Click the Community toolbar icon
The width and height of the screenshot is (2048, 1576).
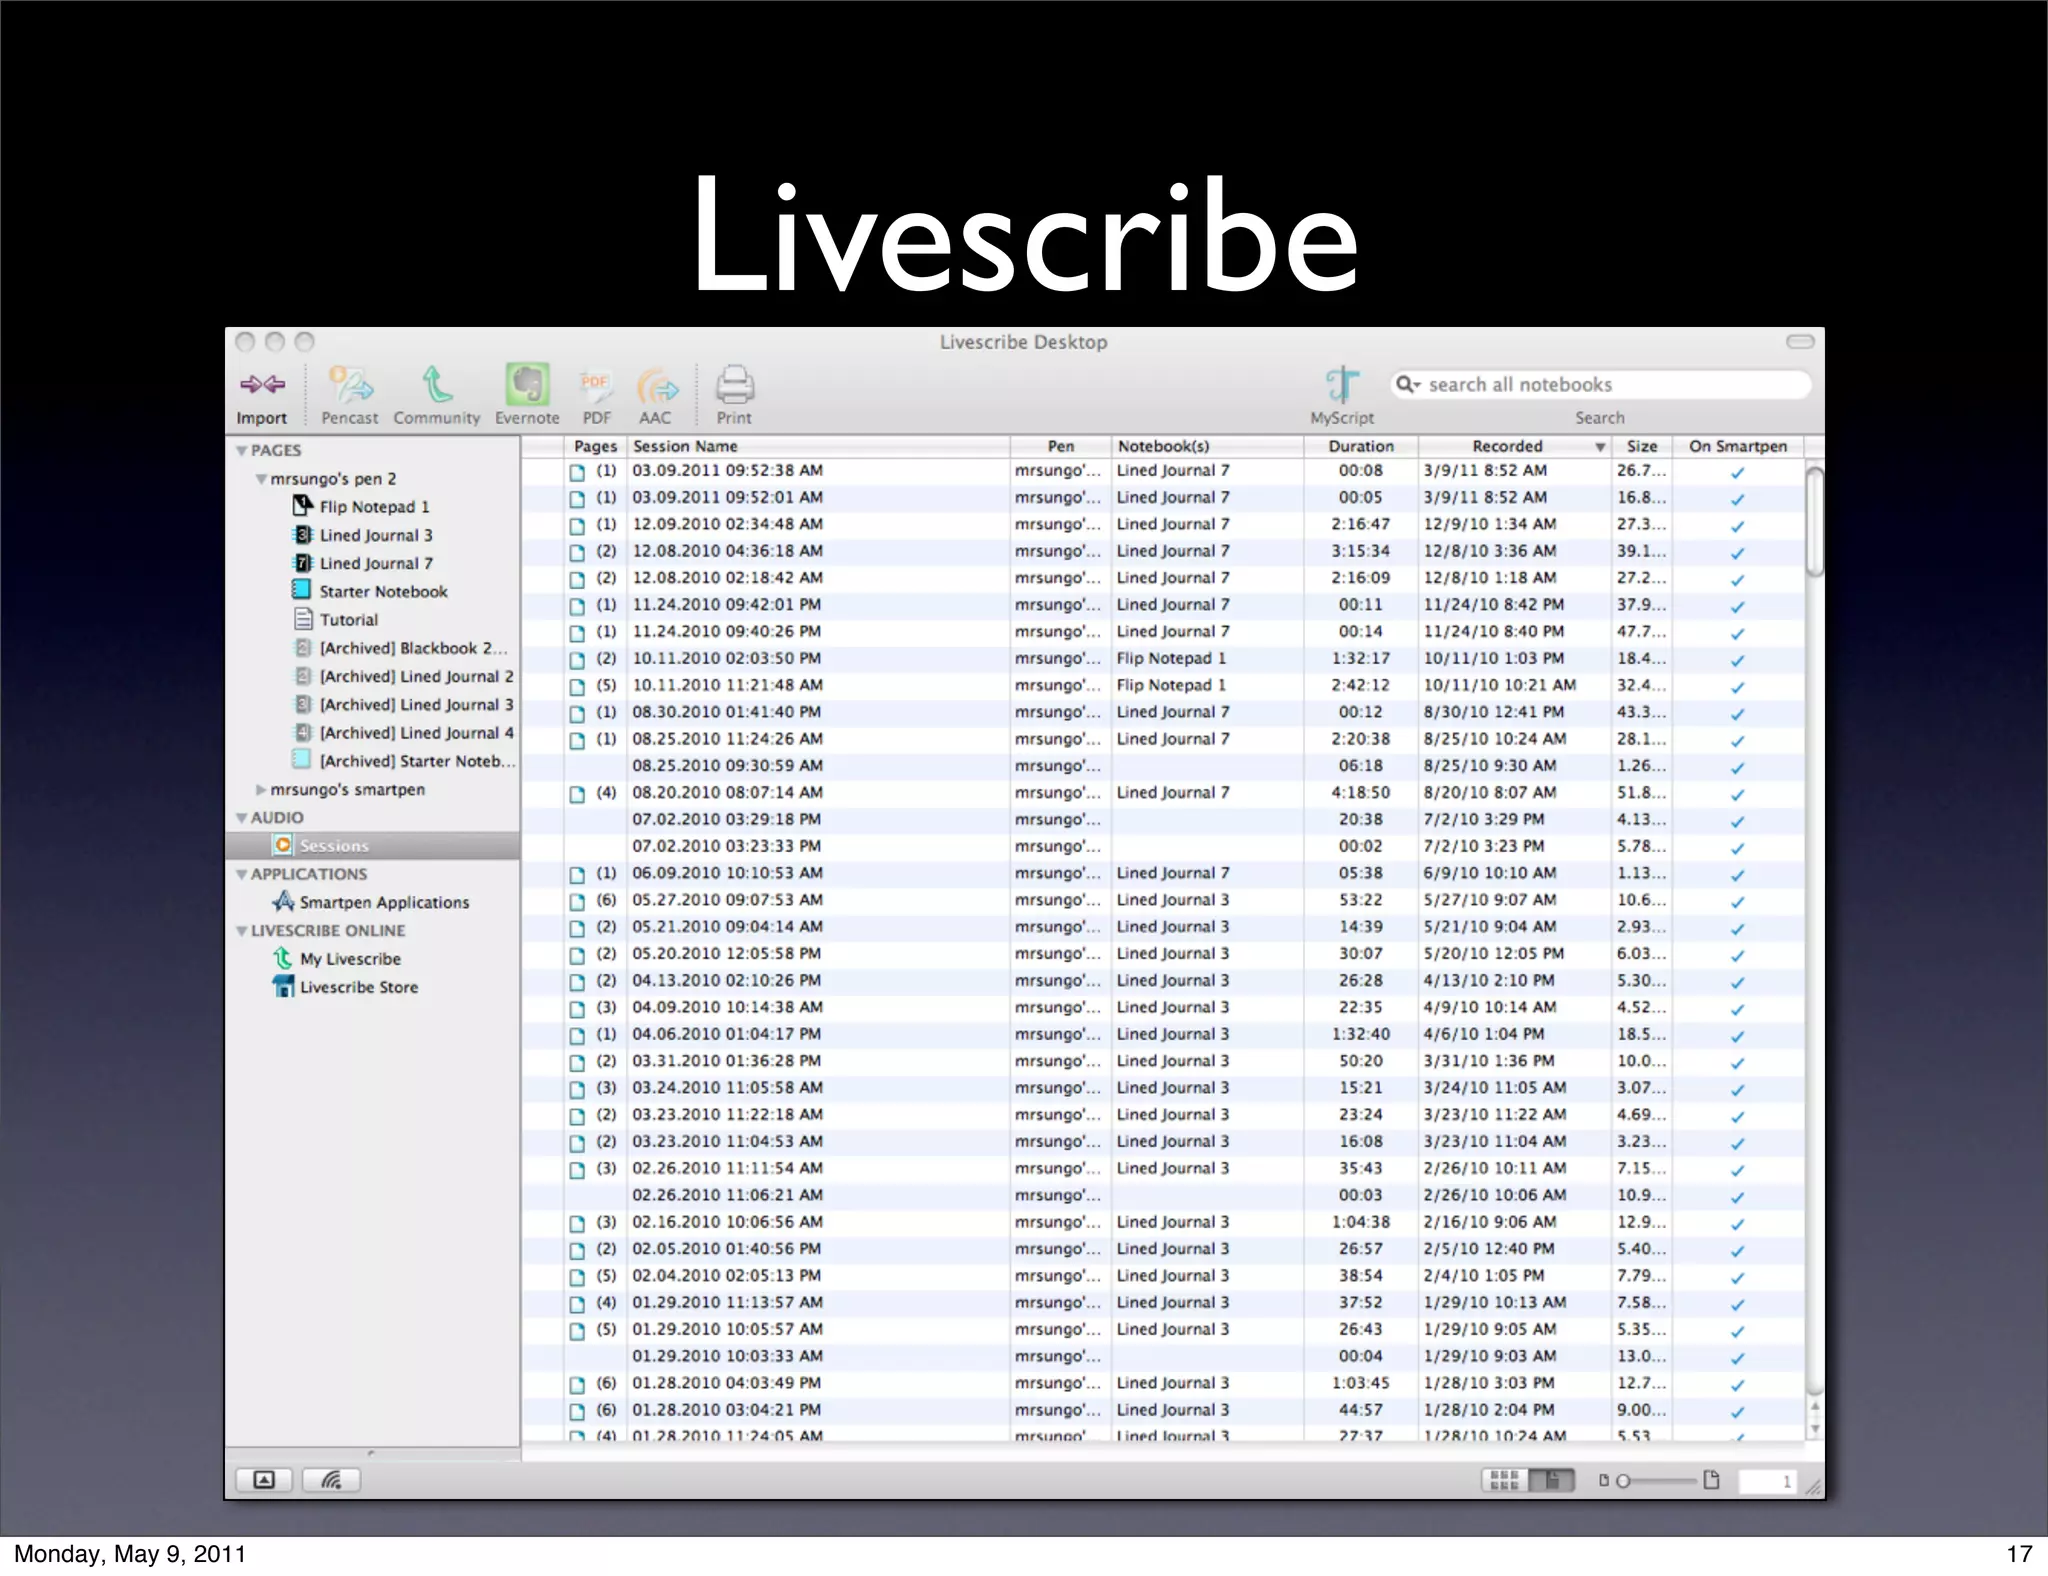coord(437,385)
